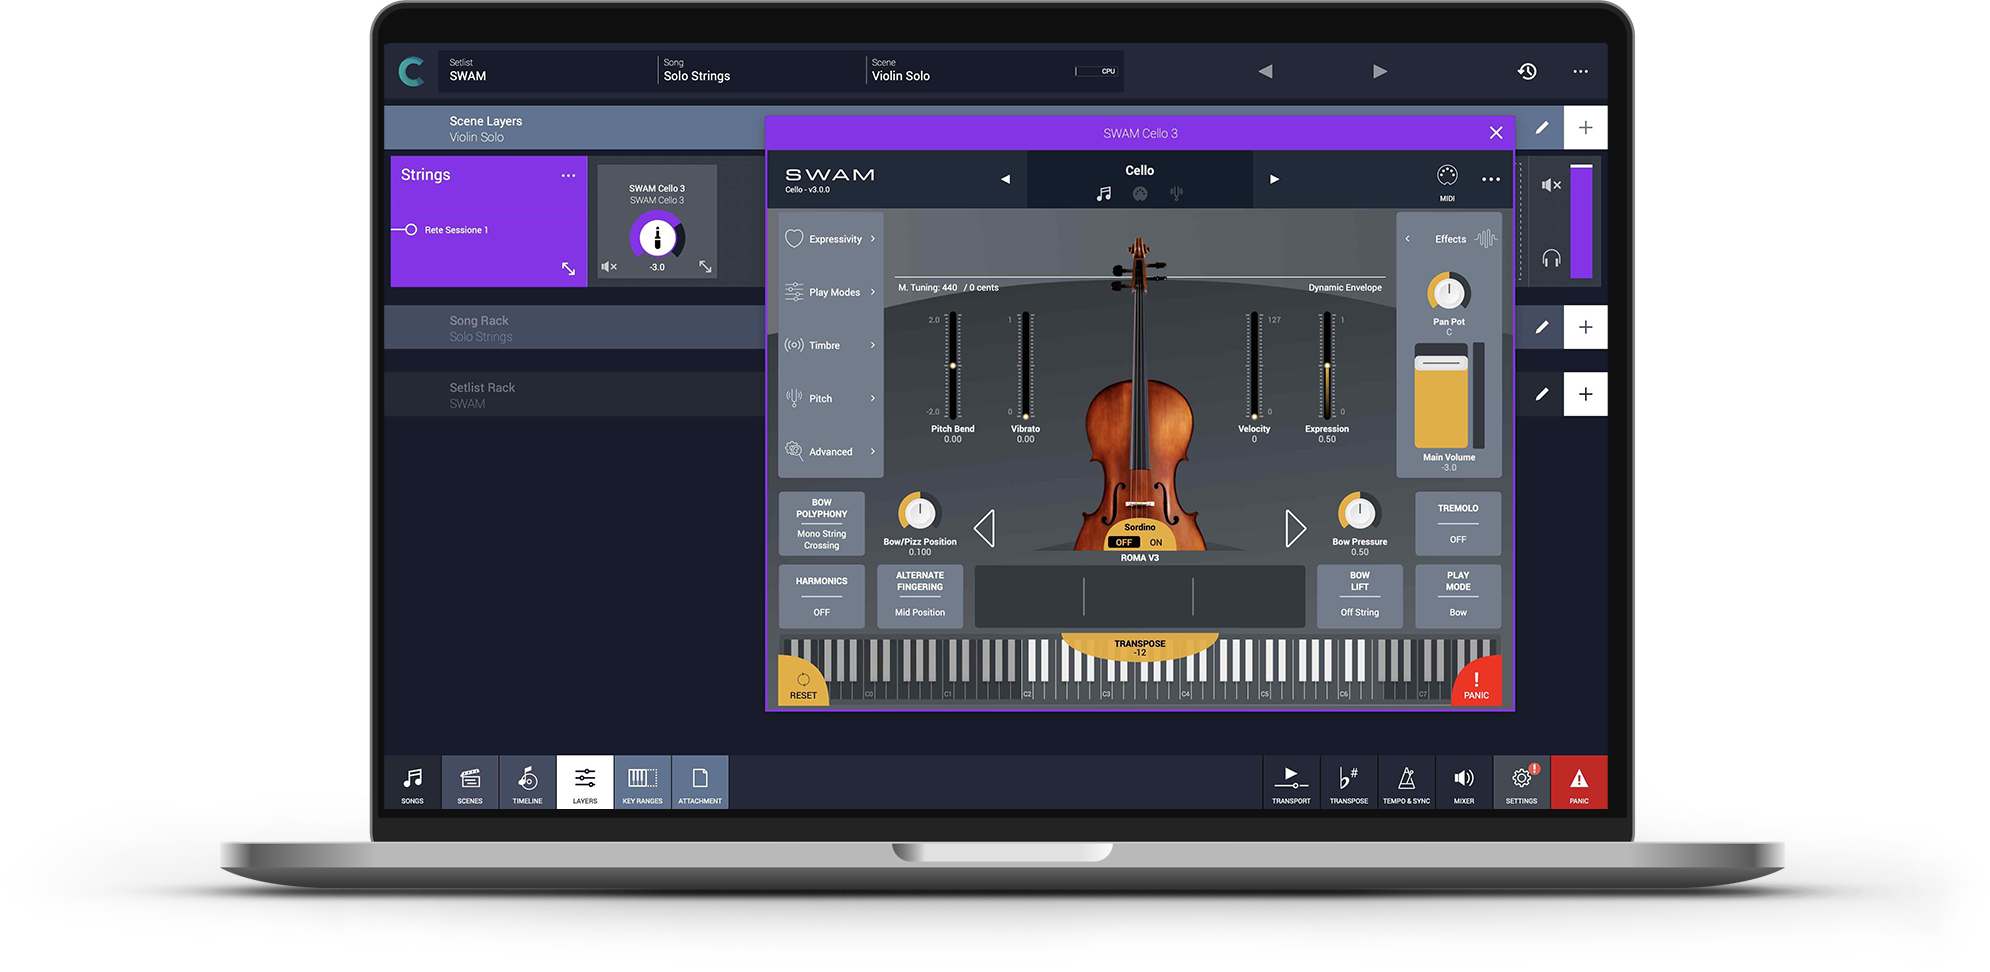This screenshot has height=972, width=1990.
Task: Open Settings gear icon
Action: [1521, 784]
